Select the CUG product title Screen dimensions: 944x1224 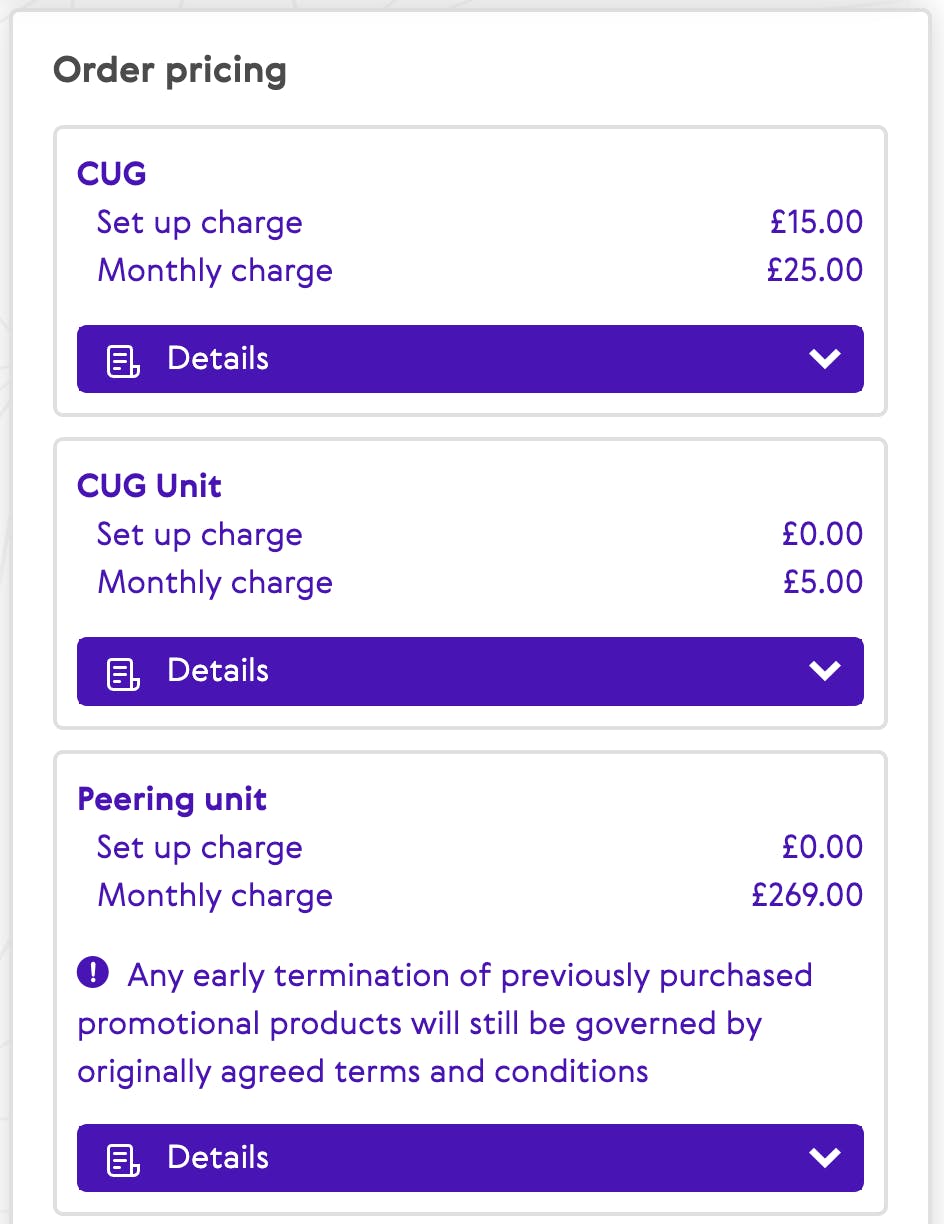[x=112, y=174]
